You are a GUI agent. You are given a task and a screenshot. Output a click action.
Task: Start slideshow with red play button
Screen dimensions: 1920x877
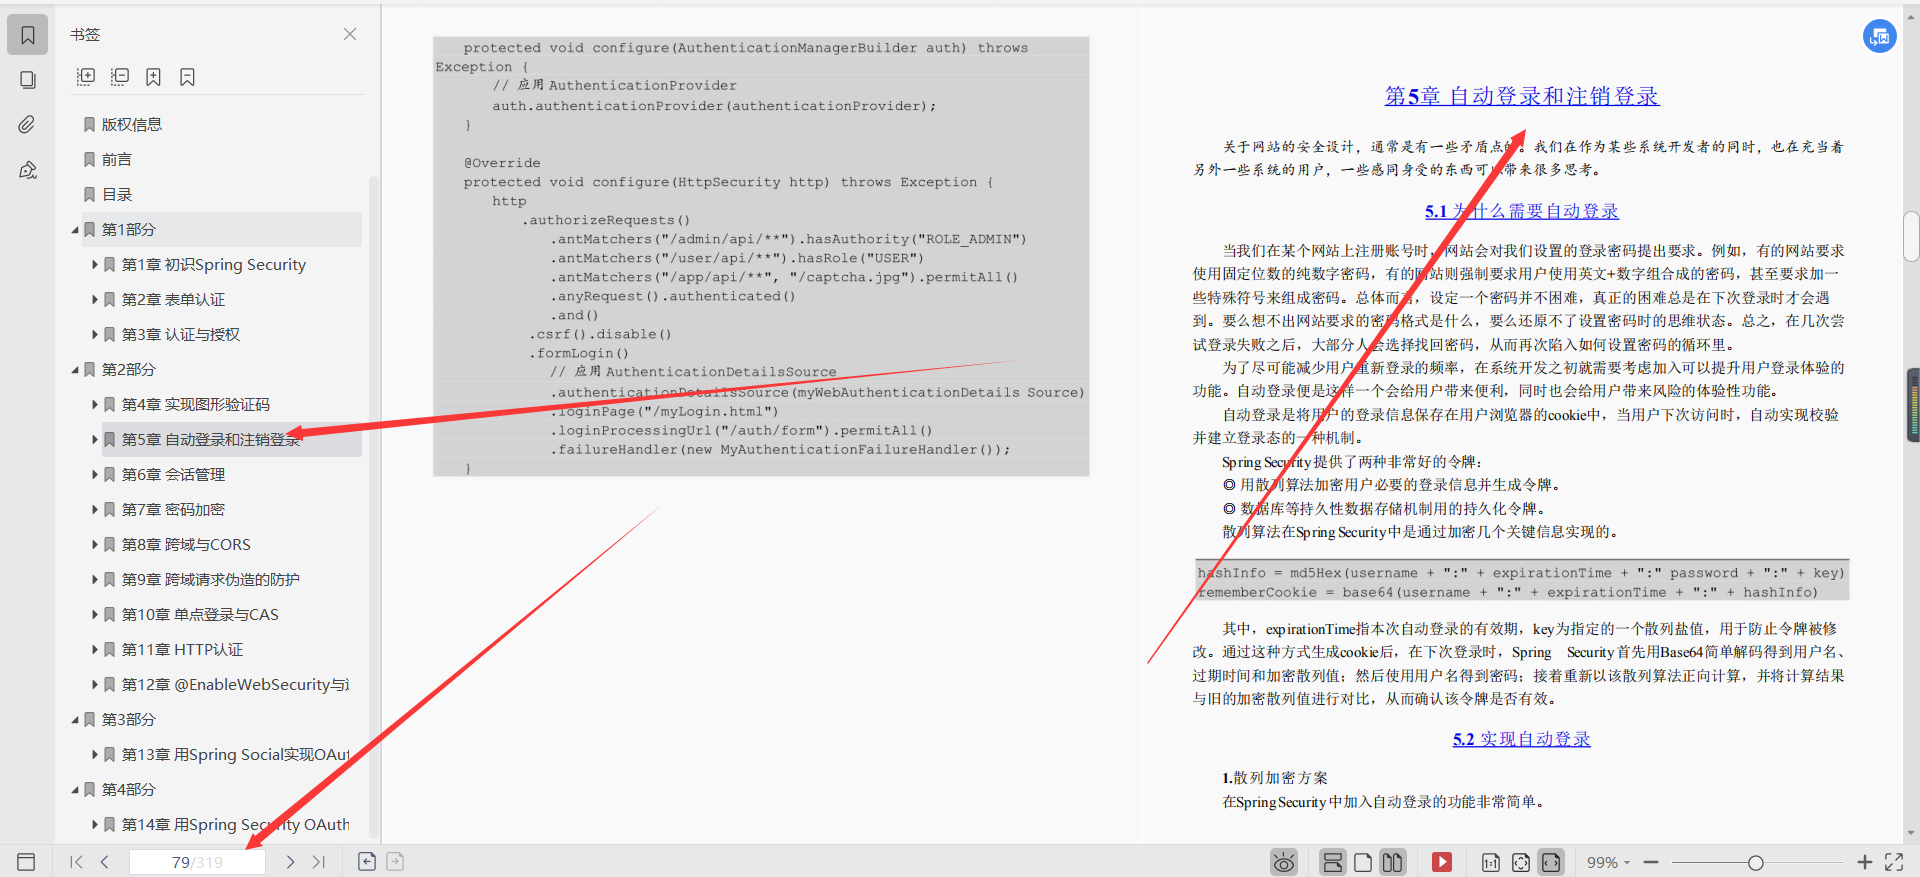(1442, 862)
